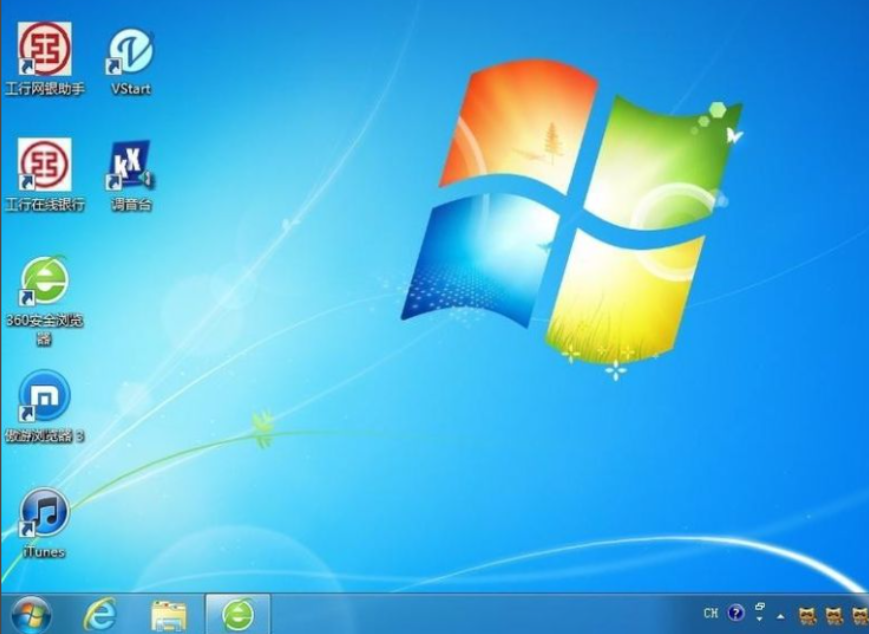Open Windows Explorer folder in the taskbar
869x634 pixels.
(169, 615)
